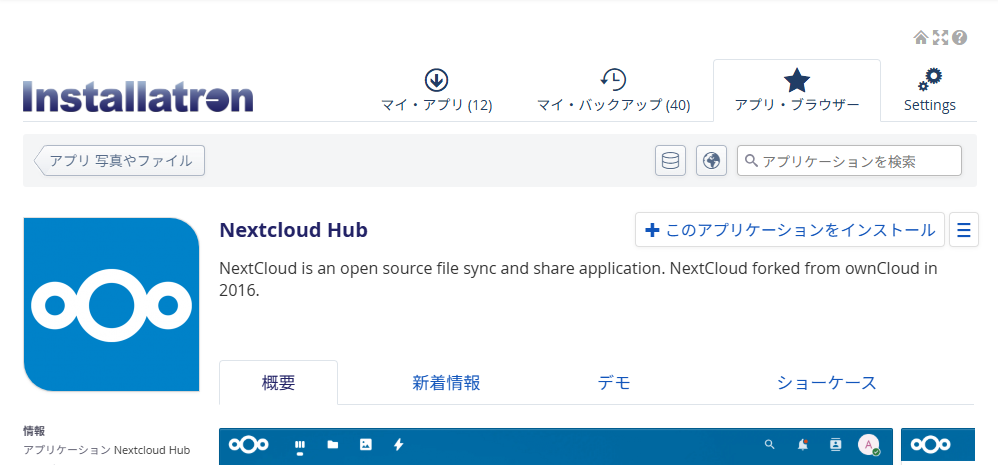Open the ショーケース tab

pyautogui.click(x=826, y=383)
